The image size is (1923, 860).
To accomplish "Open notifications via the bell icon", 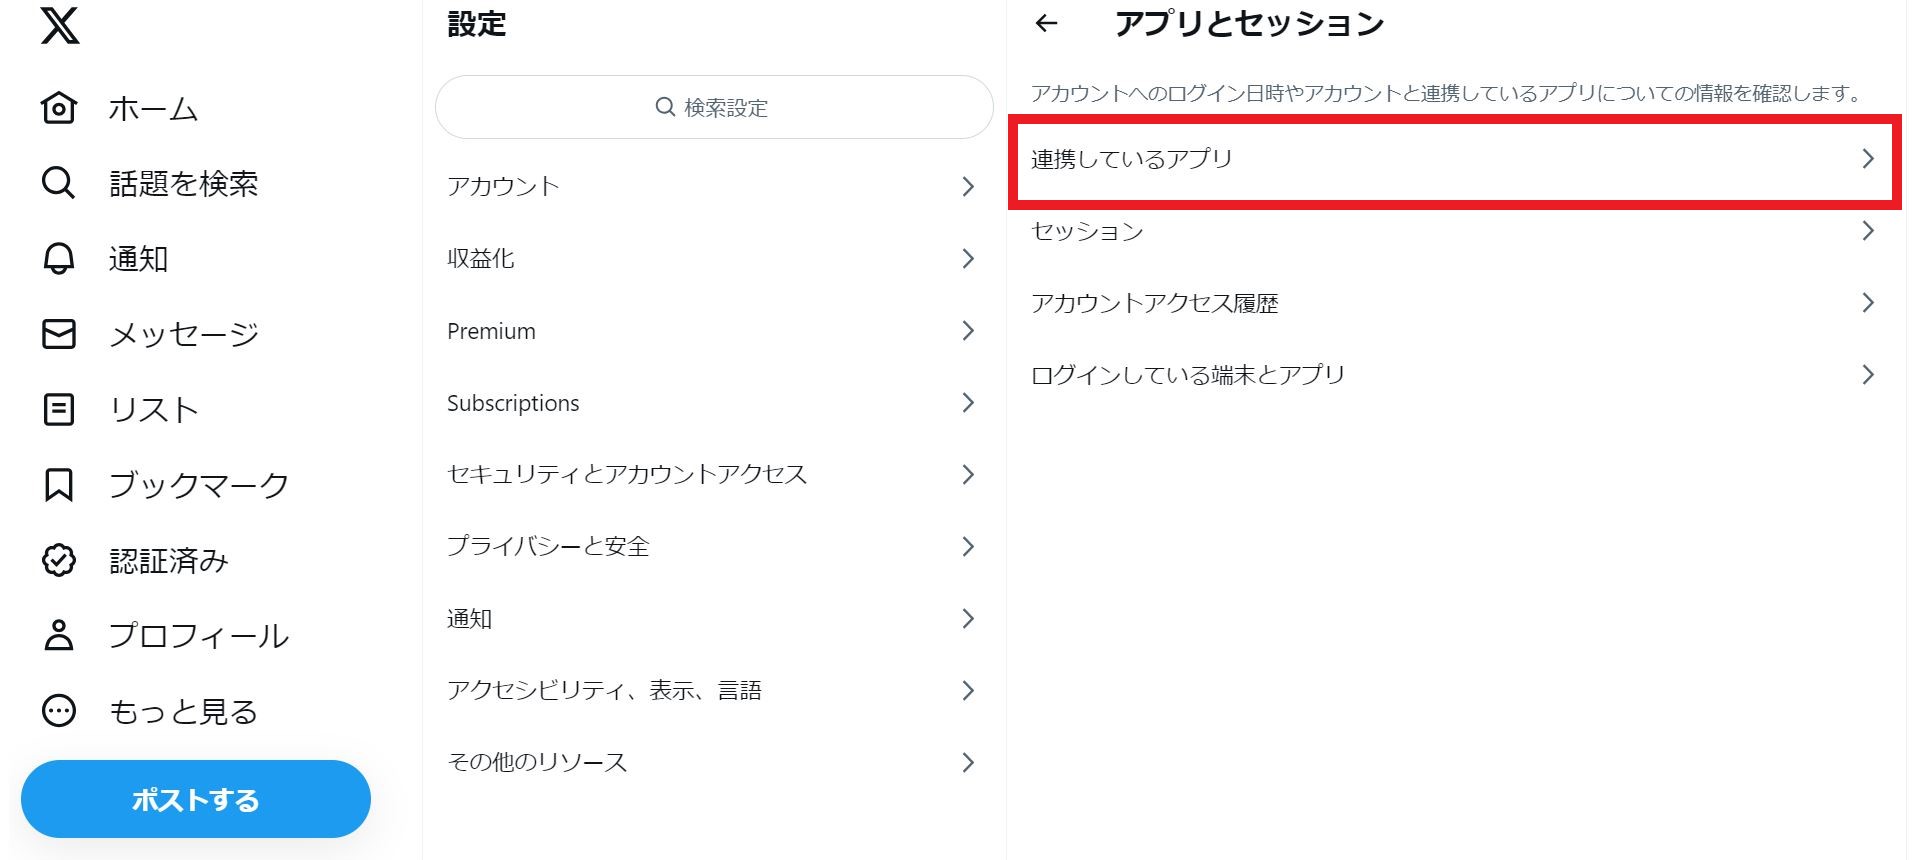I will 58,258.
